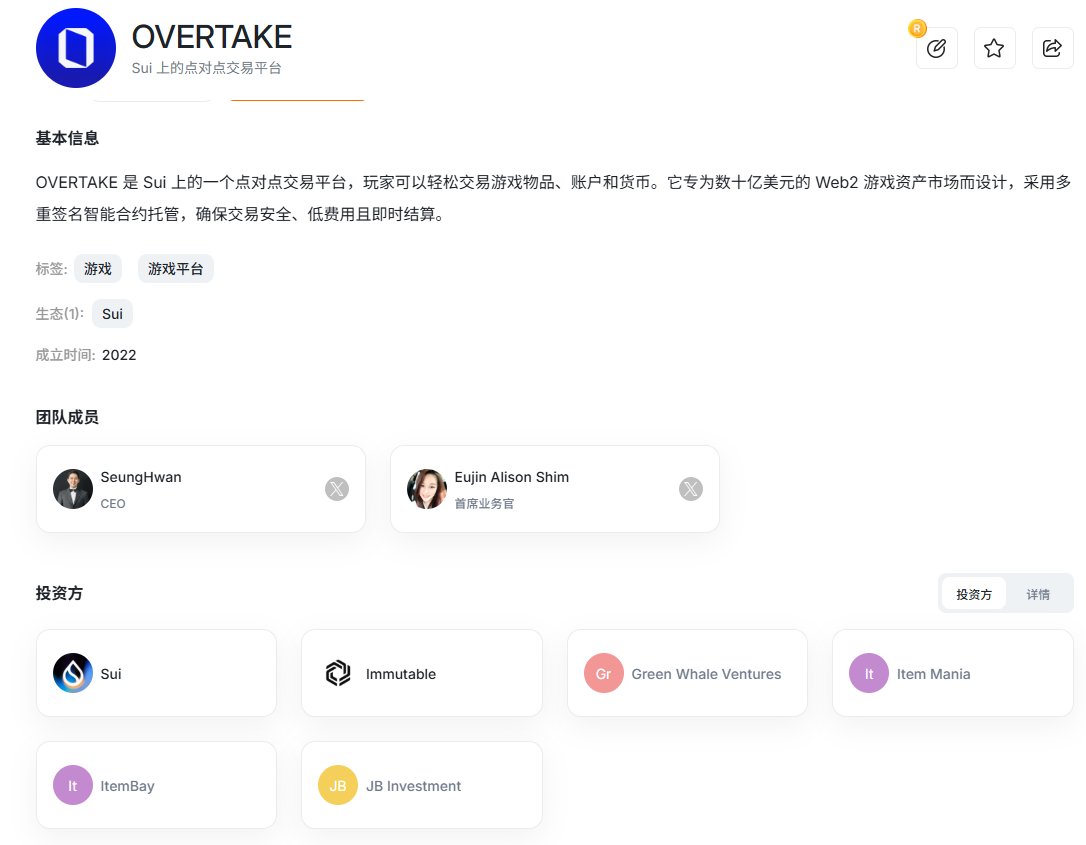Click the 基本信息 section heading
Image resolution: width=1086 pixels, height=845 pixels.
[x=67, y=138]
